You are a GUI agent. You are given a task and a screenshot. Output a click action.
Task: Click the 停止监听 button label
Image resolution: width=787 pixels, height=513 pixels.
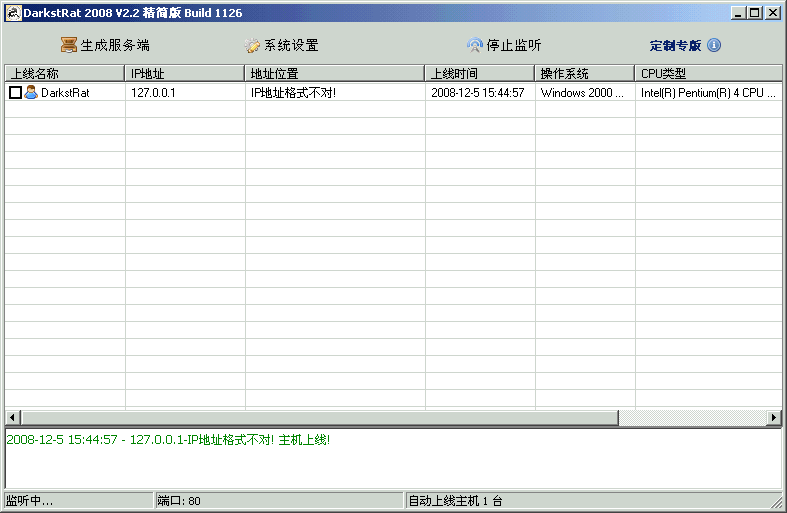click(x=514, y=46)
